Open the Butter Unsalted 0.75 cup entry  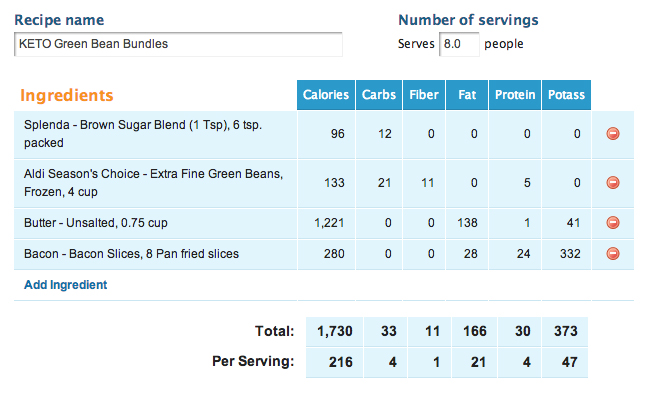[96, 223]
